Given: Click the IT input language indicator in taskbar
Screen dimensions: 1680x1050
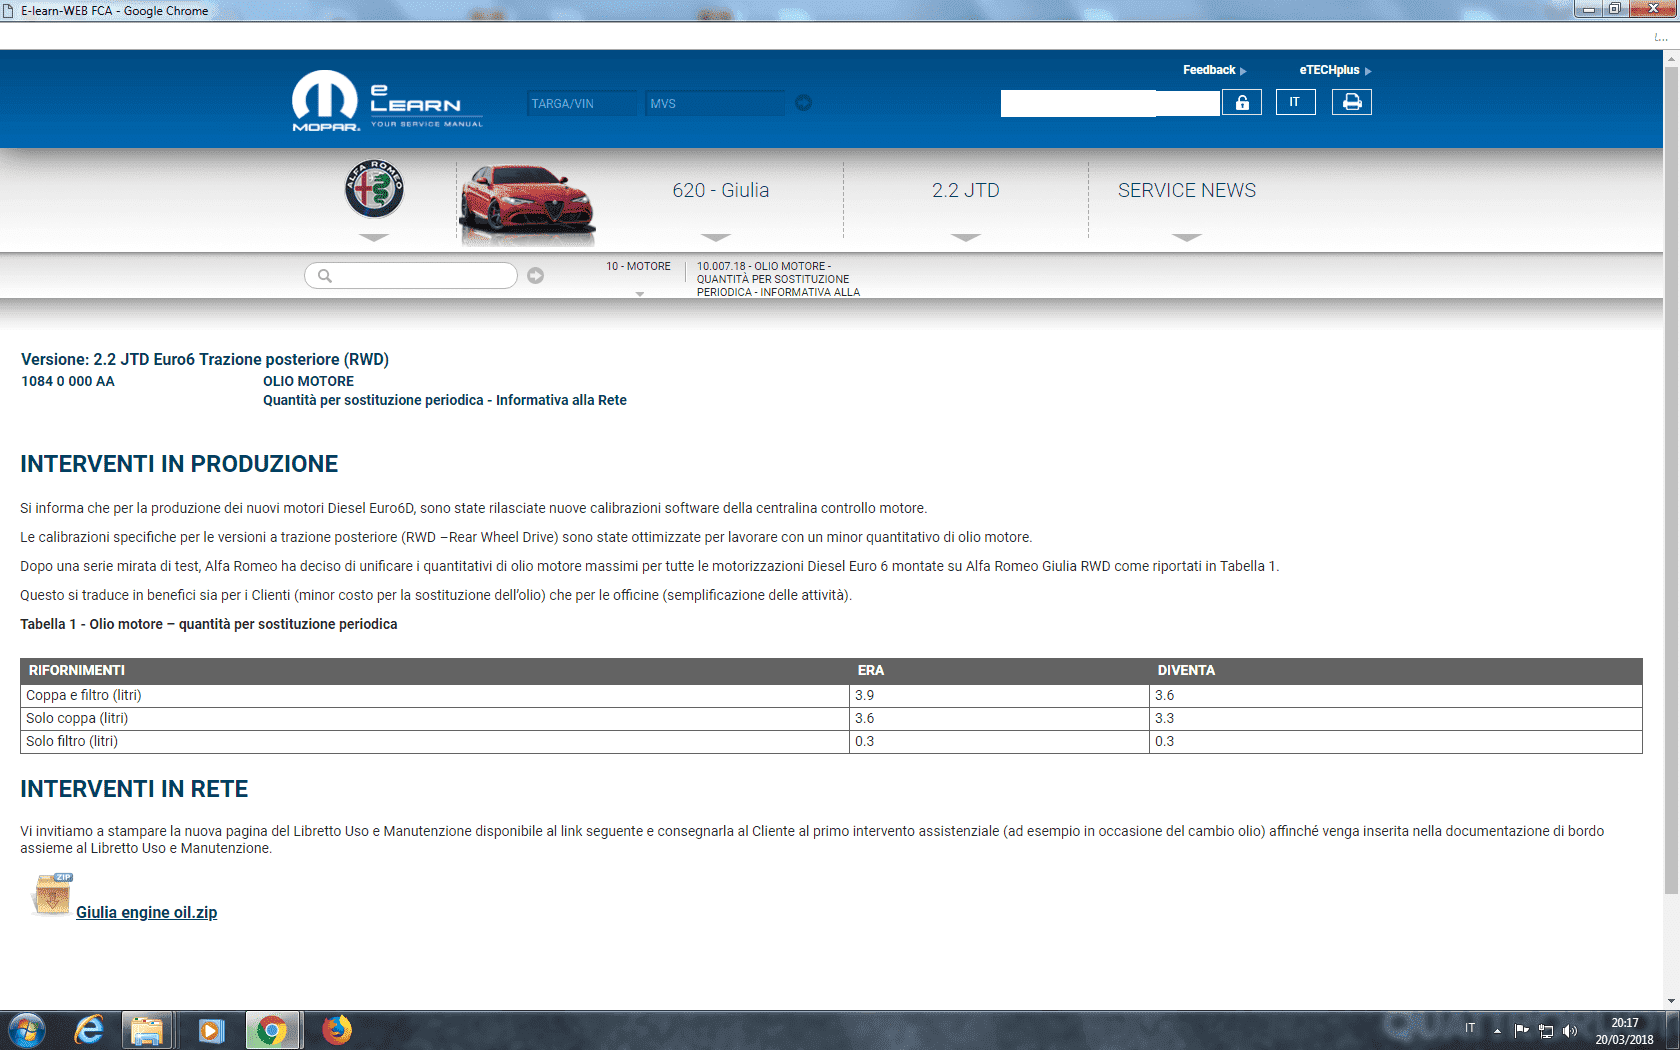Looking at the screenshot, I should tap(1470, 1028).
